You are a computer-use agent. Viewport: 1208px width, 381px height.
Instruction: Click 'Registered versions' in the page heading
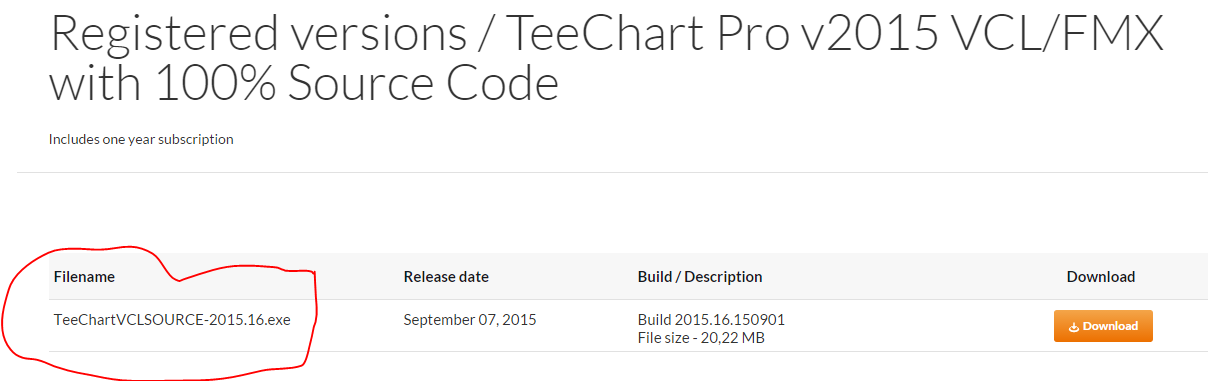[x=256, y=33]
